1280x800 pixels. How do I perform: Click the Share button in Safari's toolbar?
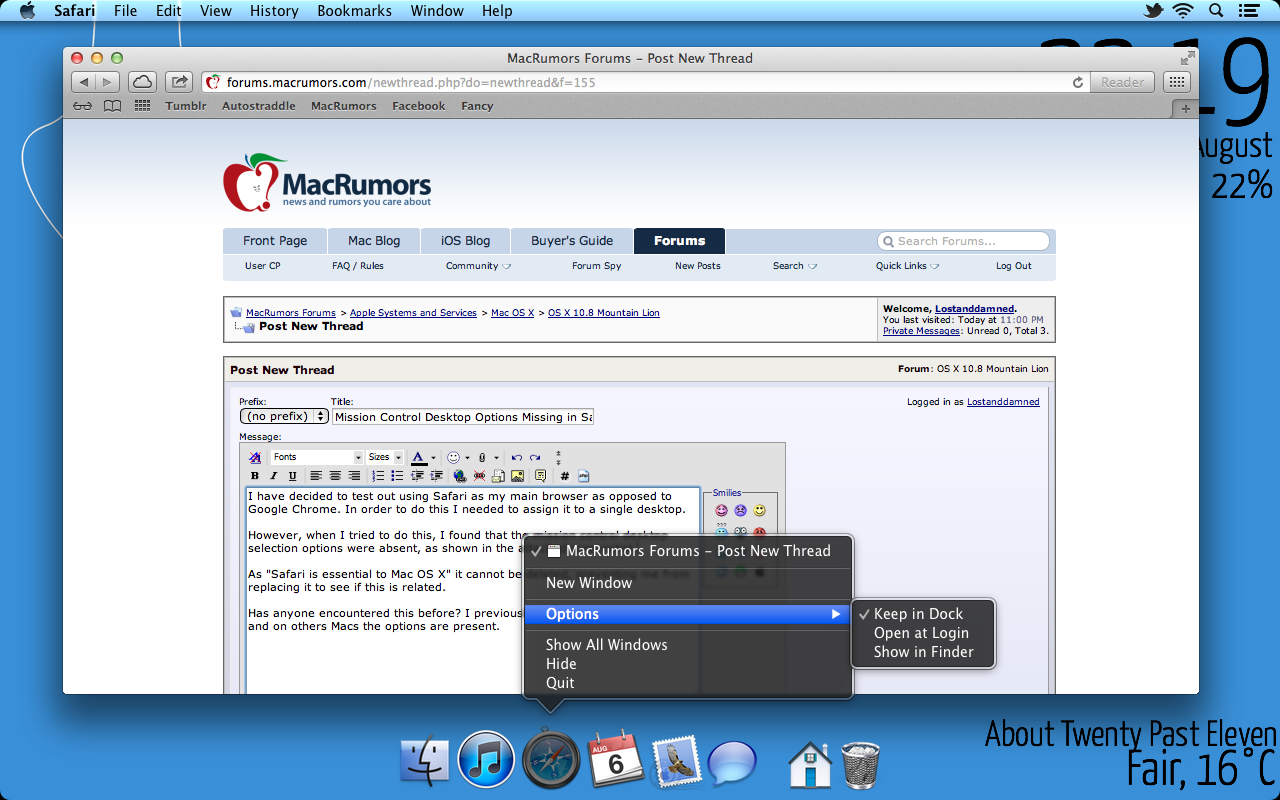pyautogui.click(x=178, y=82)
